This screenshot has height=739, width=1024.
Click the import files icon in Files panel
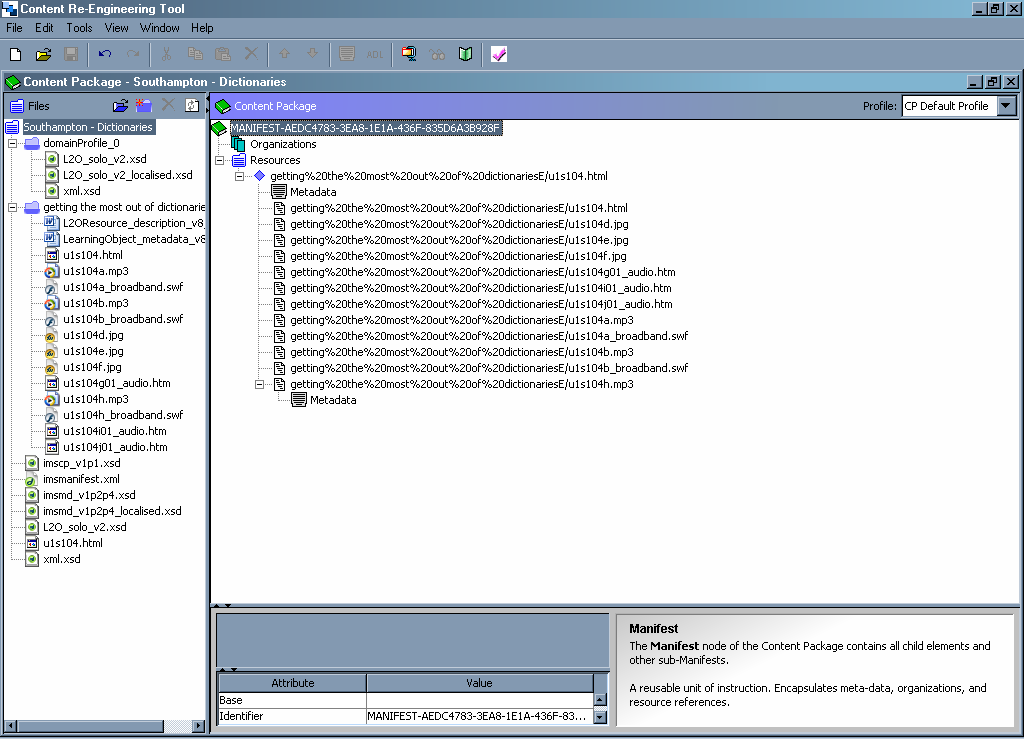(120, 106)
